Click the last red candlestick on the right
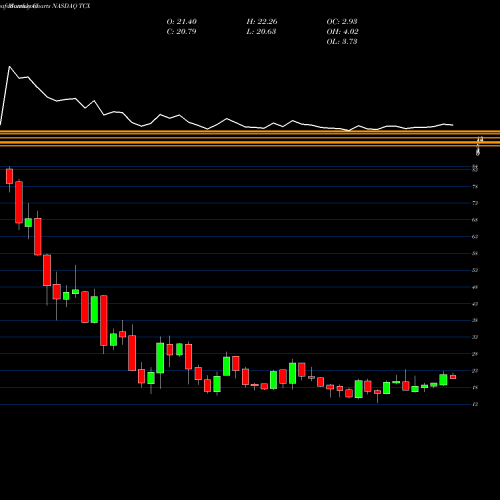This screenshot has height=500, width=500. click(x=453, y=377)
